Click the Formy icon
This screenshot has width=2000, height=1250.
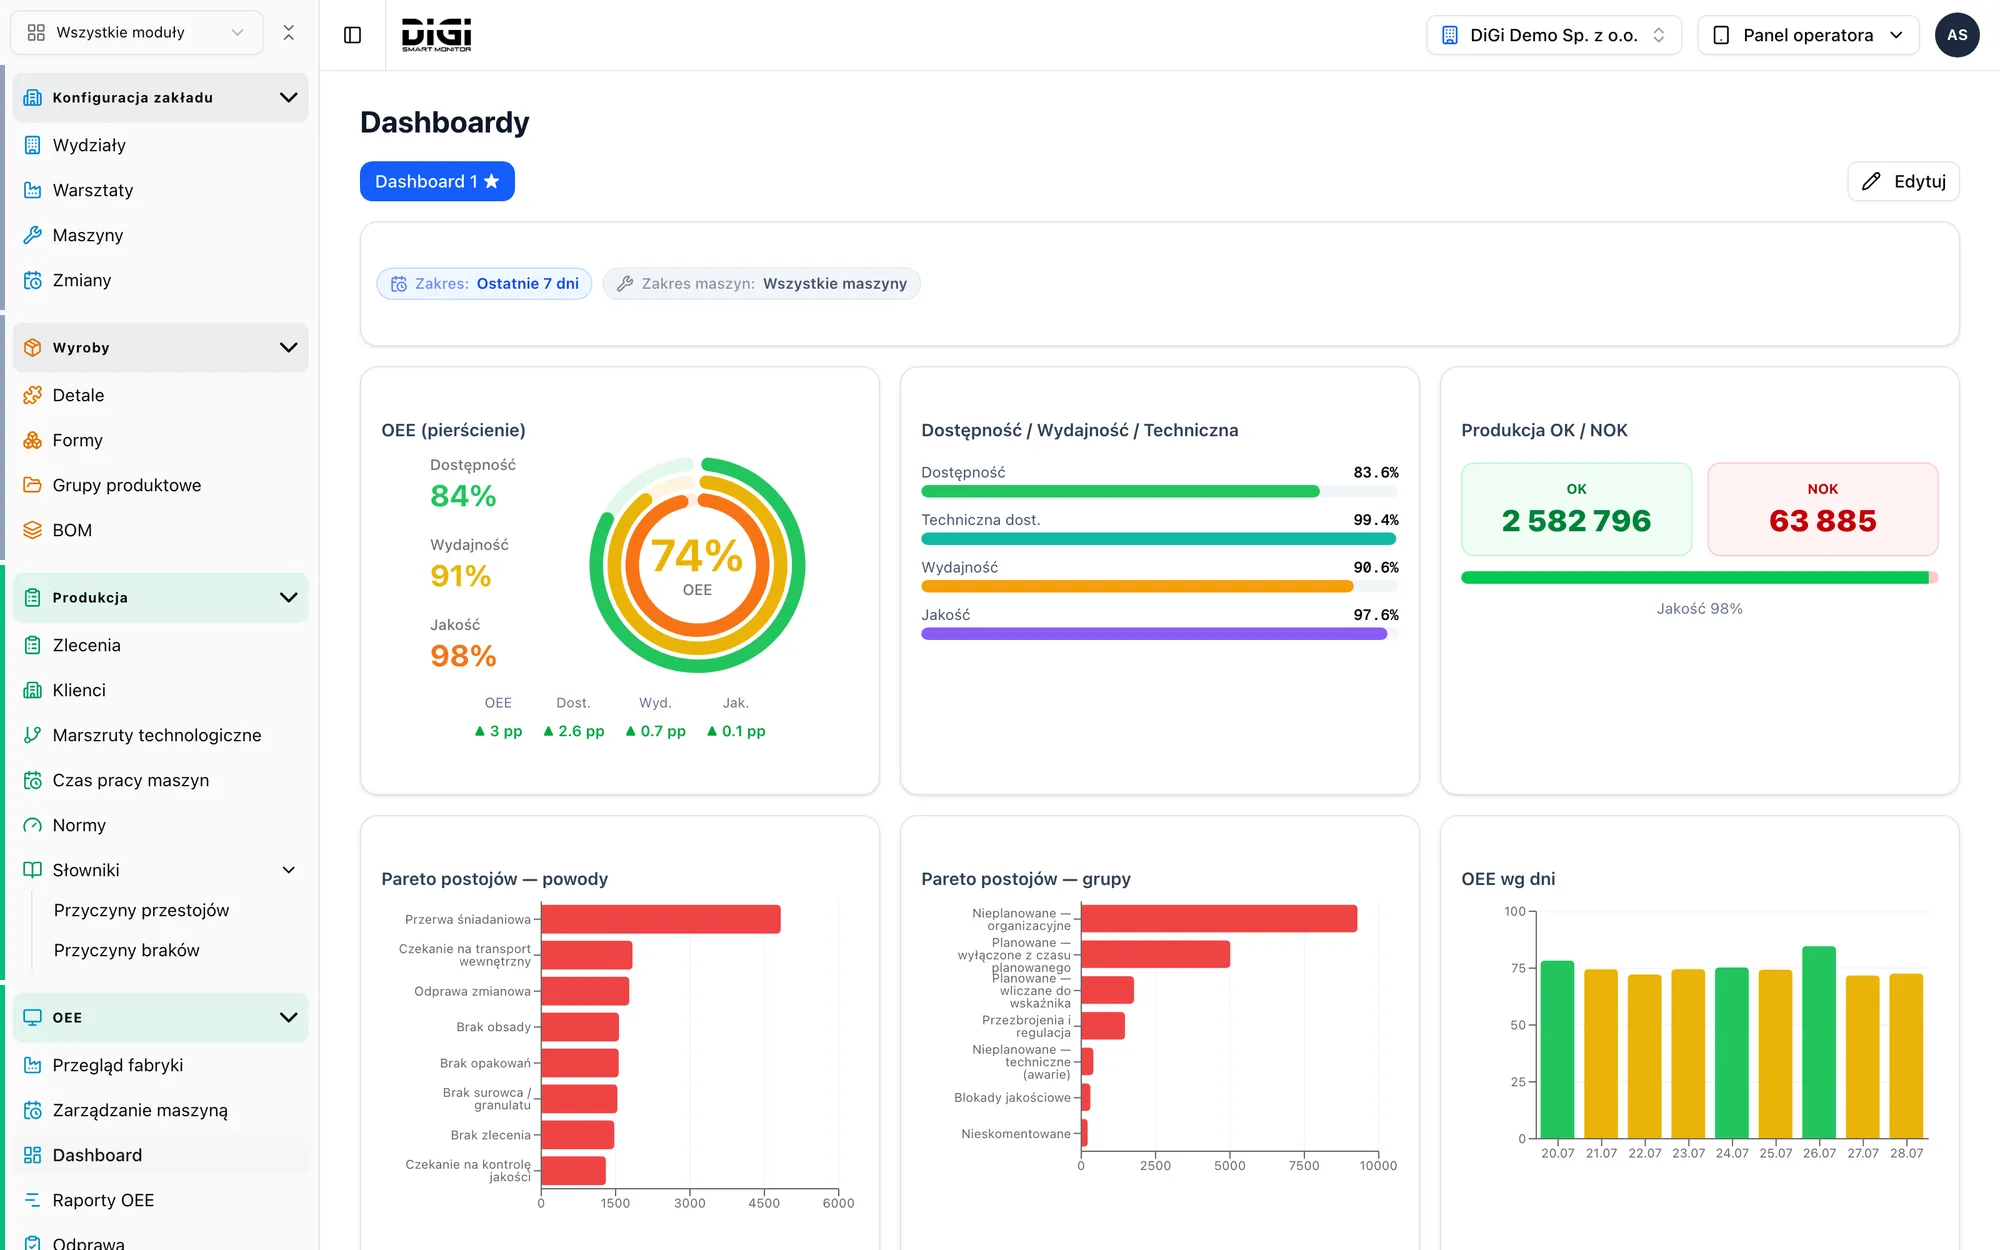[33, 440]
